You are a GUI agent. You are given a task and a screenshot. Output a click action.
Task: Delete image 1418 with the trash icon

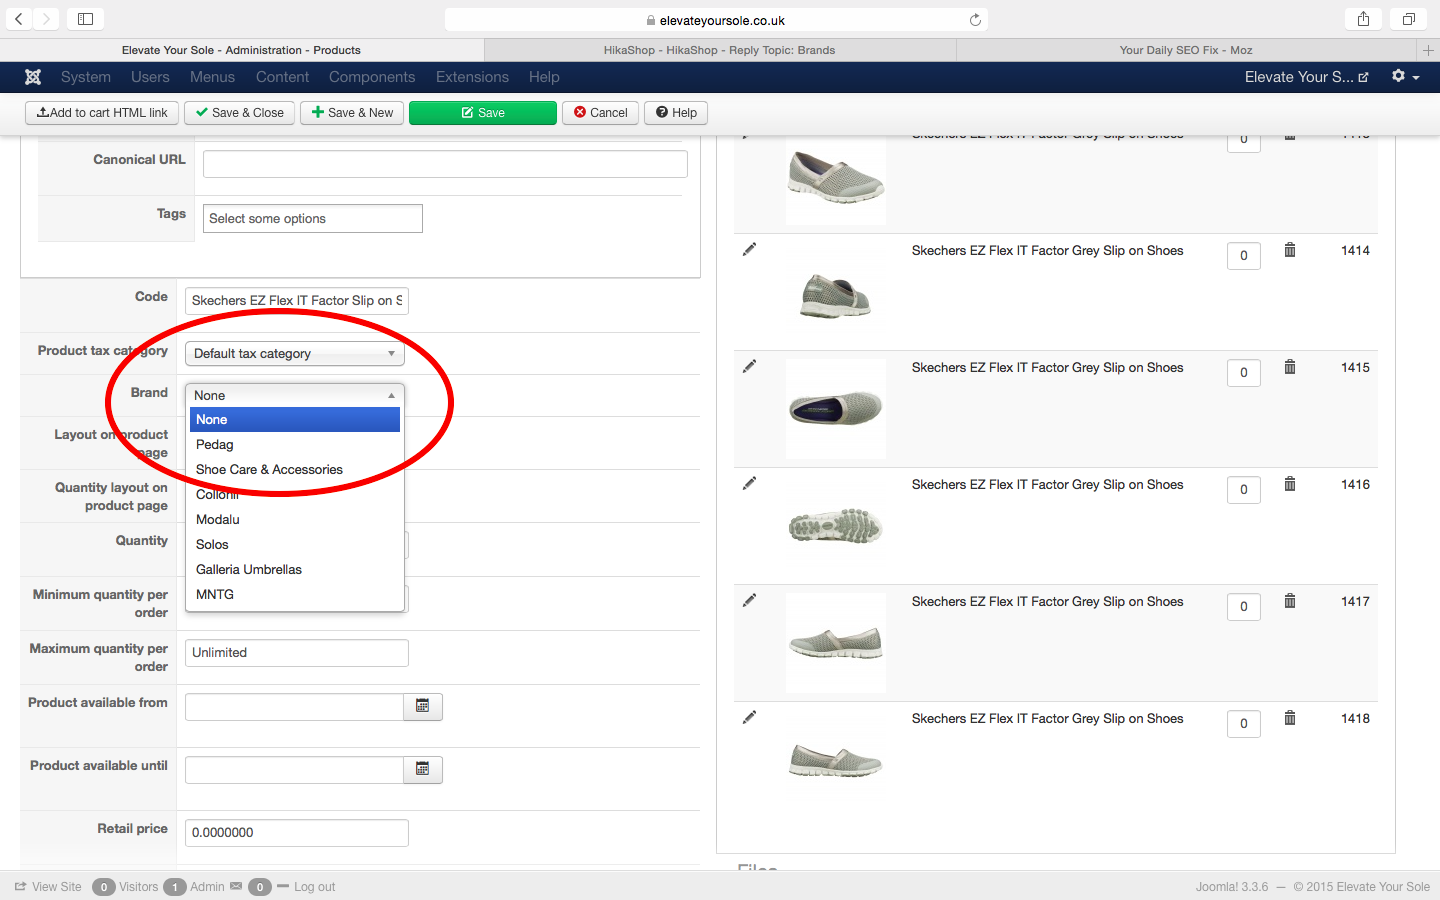coord(1290,718)
